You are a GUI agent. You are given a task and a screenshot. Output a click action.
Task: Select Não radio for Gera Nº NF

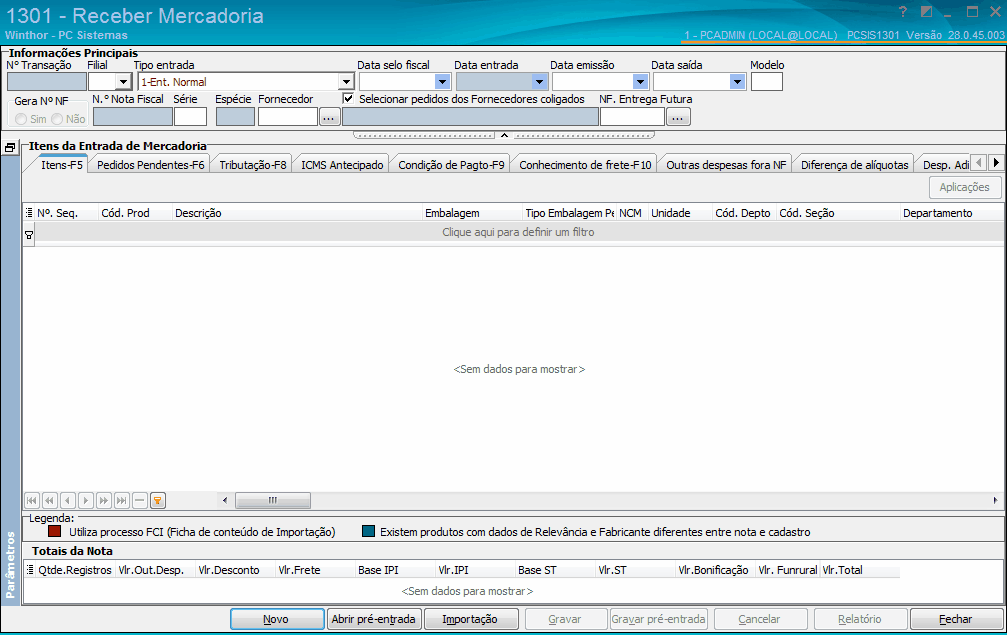[57, 119]
